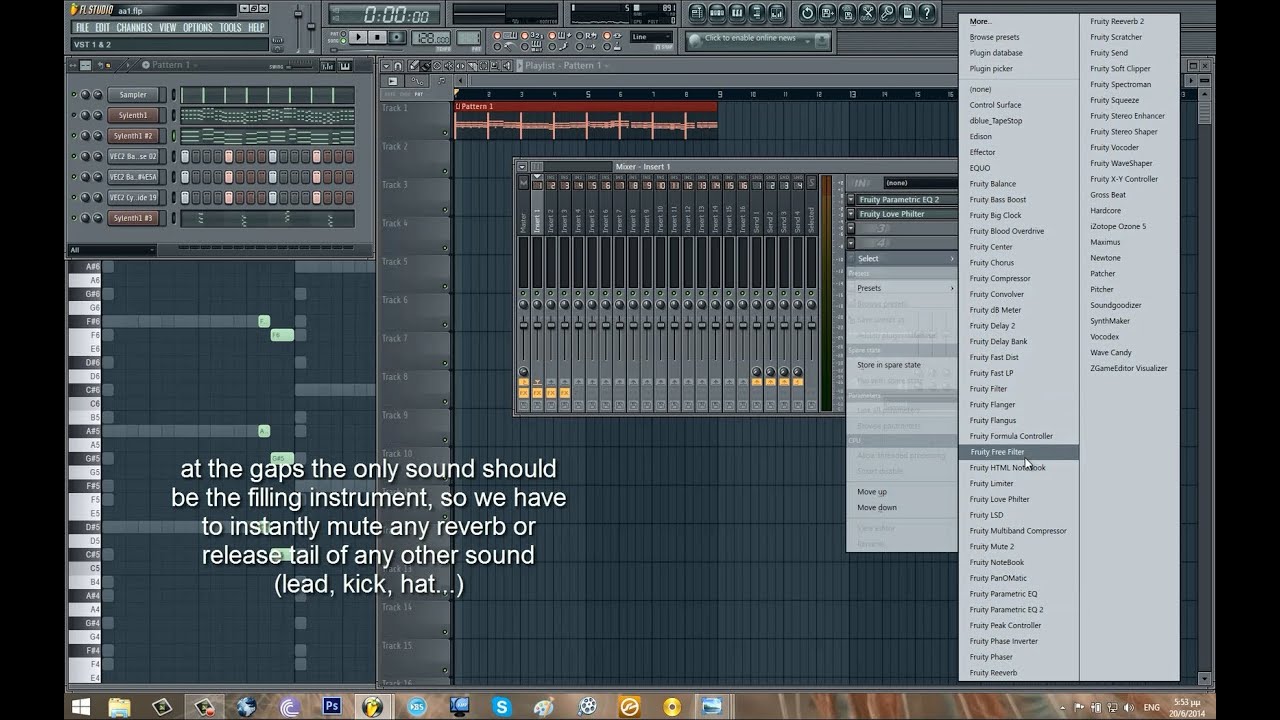
Task: Click FX button on Mixer Insert 1 track
Action: click(x=537, y=393)
